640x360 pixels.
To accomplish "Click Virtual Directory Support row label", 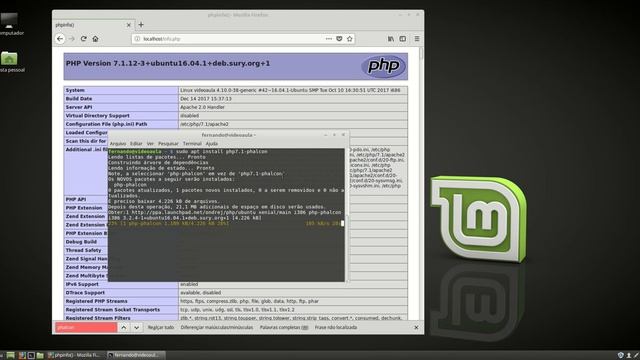I will [98, 116].
